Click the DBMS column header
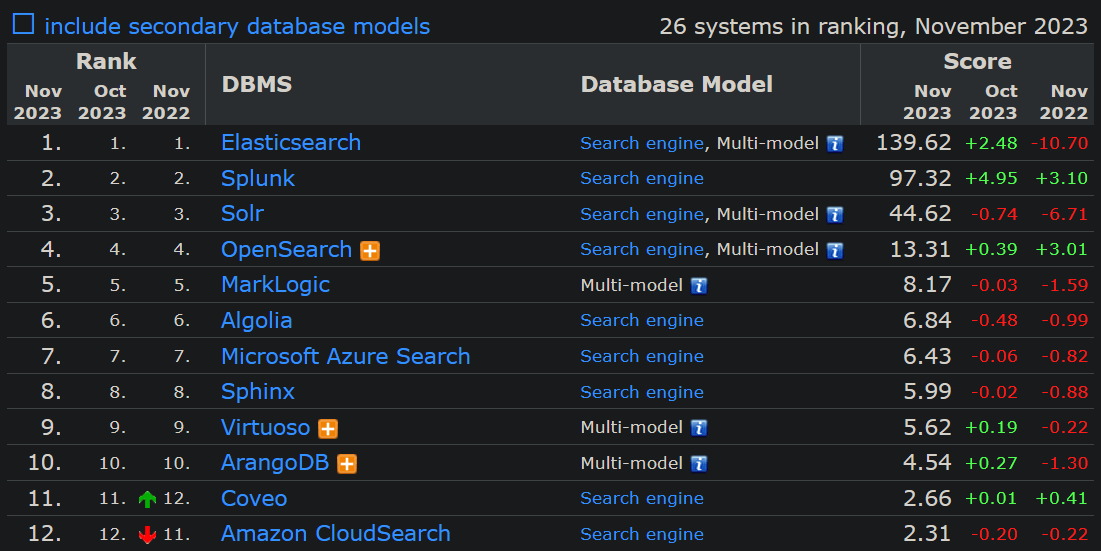The height and width of the screenshot is (551, 1101). (257, 84)
